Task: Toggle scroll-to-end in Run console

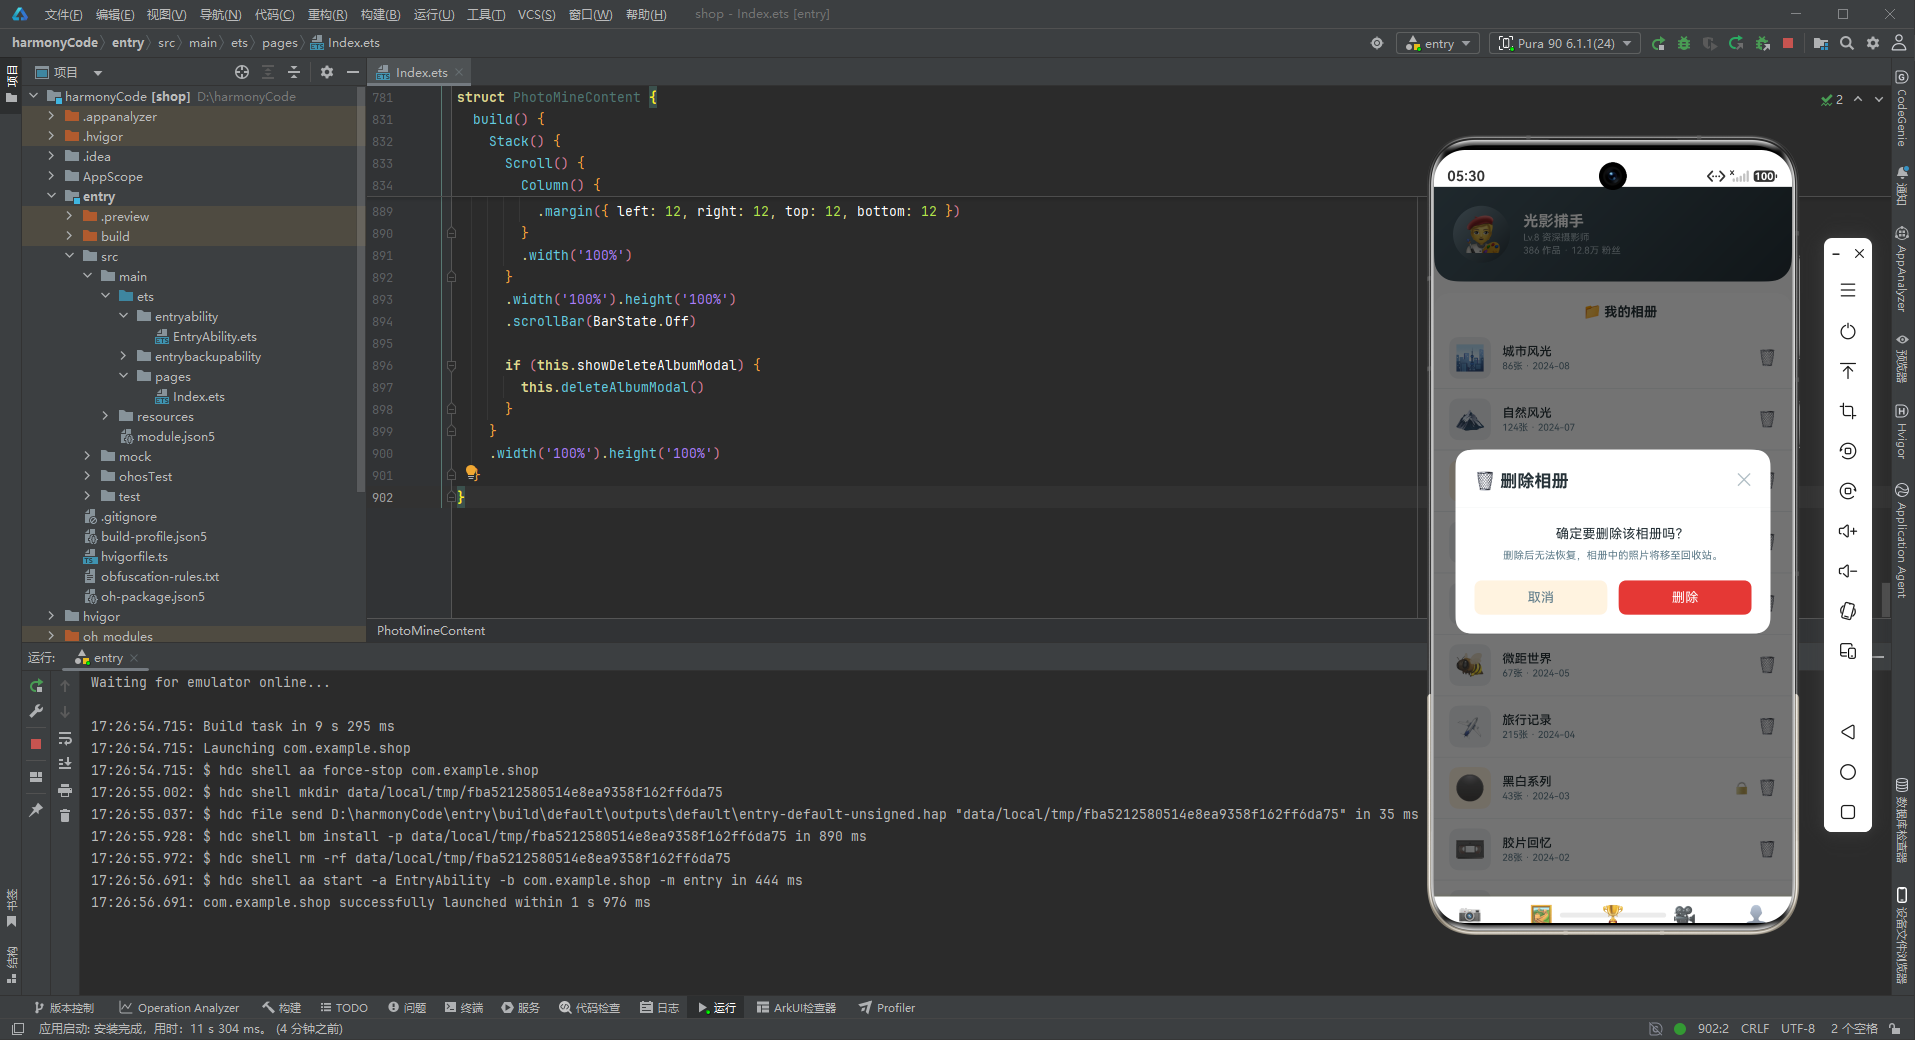Action: [x=65, y=764]
